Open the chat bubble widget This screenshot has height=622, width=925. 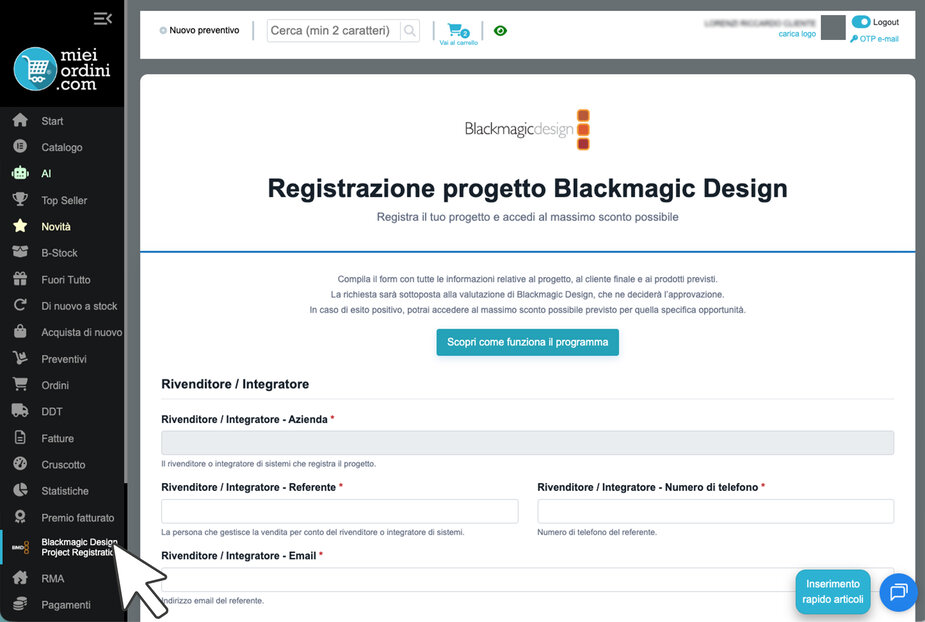pos(898,592)
